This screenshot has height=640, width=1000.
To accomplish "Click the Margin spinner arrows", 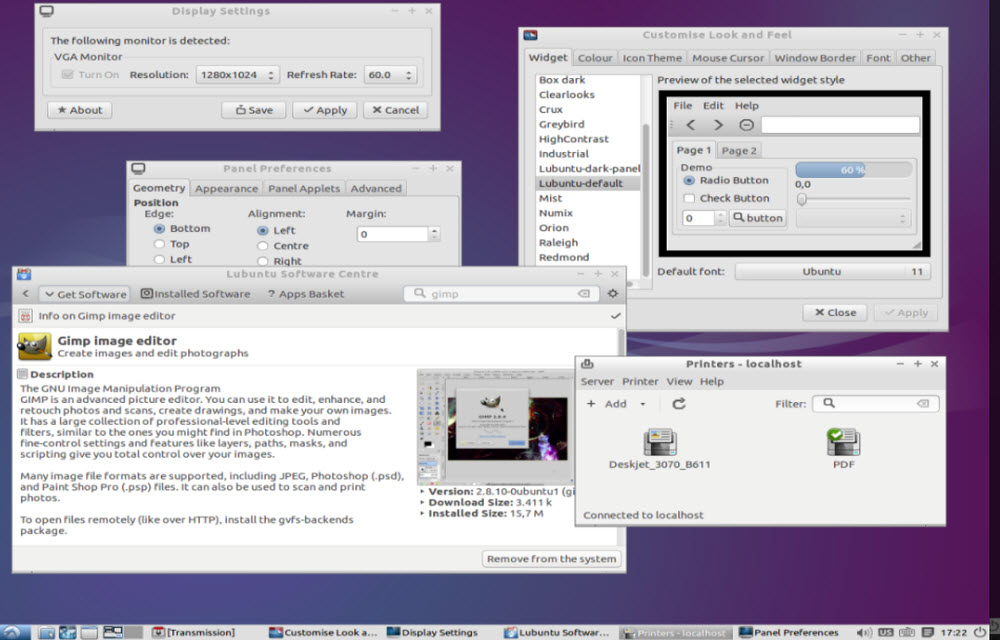I will tap(434, 234).
